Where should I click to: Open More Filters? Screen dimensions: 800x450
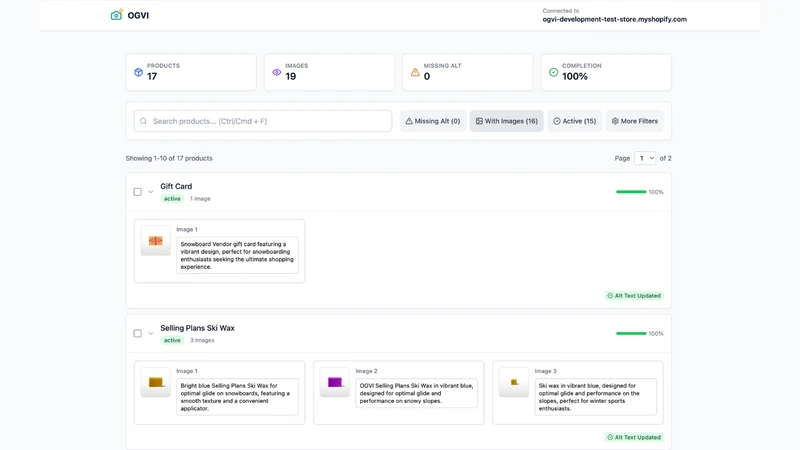635,121
